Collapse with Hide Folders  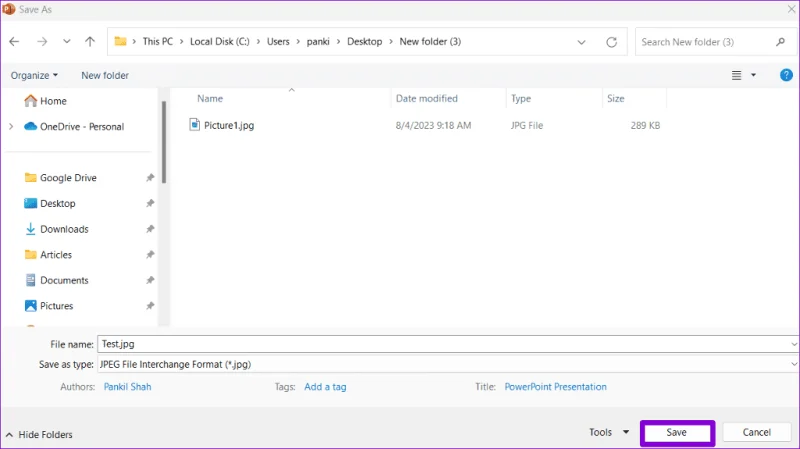[x=39, y=435]
